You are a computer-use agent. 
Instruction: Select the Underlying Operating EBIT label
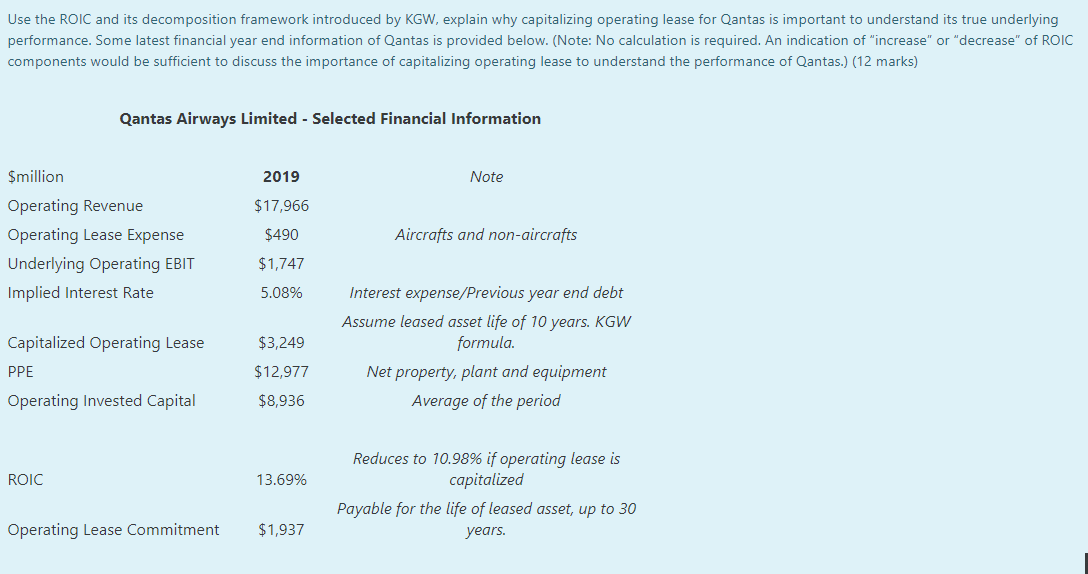click(101, 264)
